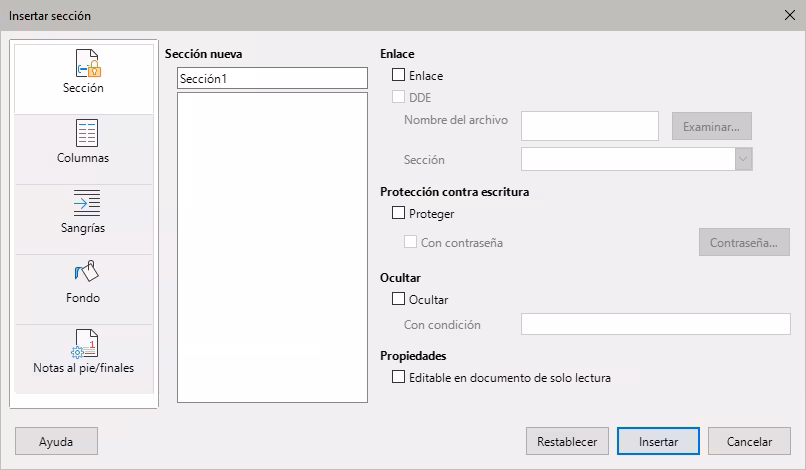Click the Insertar button

(x=658, y=441)
